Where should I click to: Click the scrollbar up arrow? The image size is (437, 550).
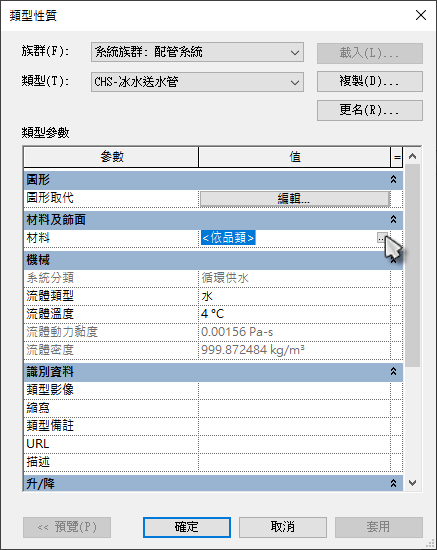(412, 156)
